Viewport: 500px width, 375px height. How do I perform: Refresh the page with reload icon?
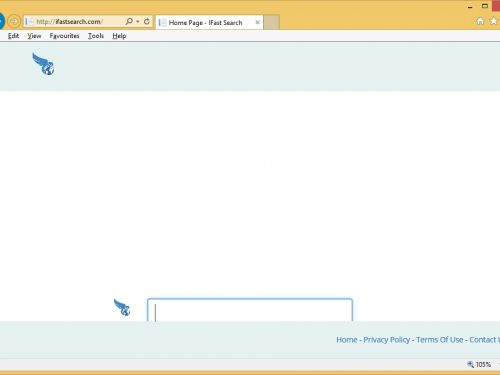tap(147, 22)
